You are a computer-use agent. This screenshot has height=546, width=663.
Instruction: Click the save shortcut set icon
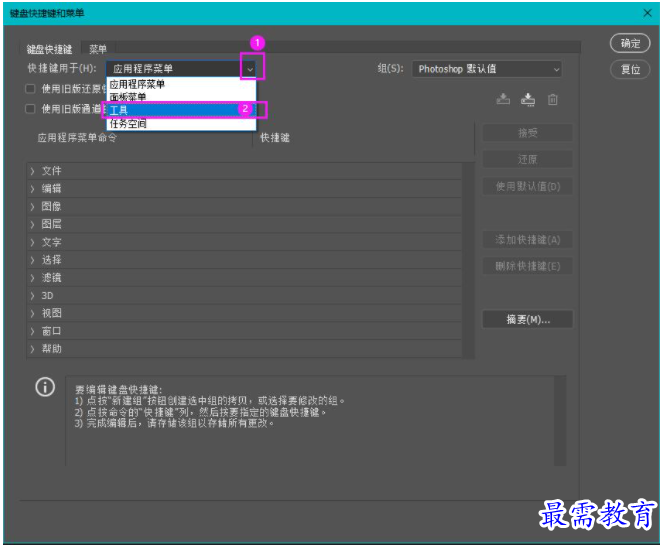503,99
